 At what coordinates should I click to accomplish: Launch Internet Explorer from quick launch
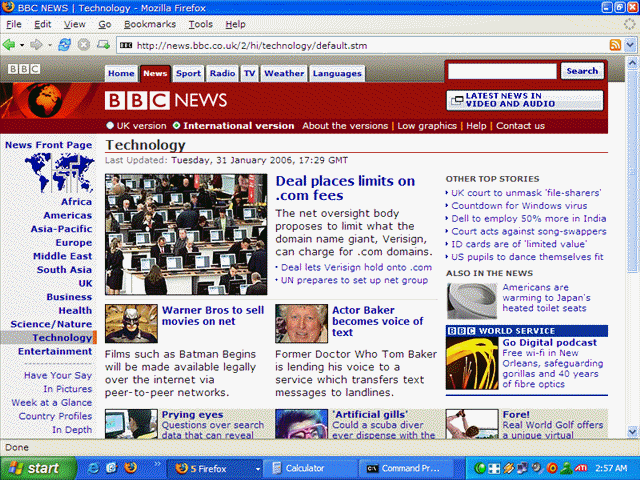[93, 468]
